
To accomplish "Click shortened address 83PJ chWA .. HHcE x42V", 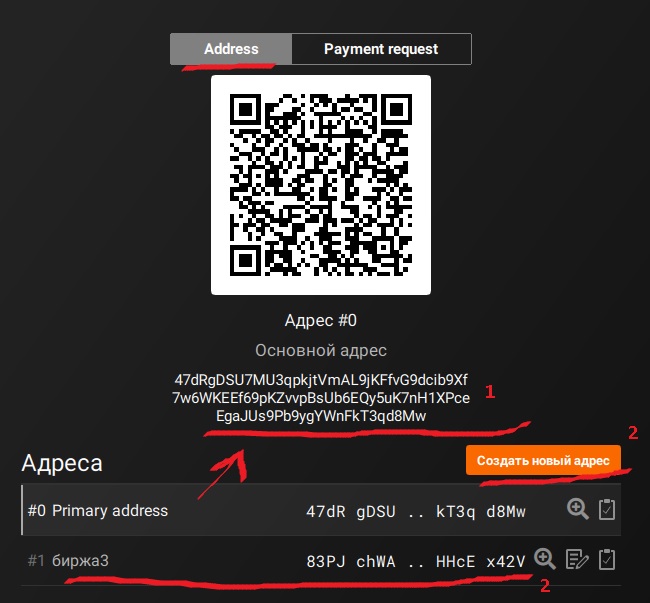I will pyautogui.click(x=416, y=562).
